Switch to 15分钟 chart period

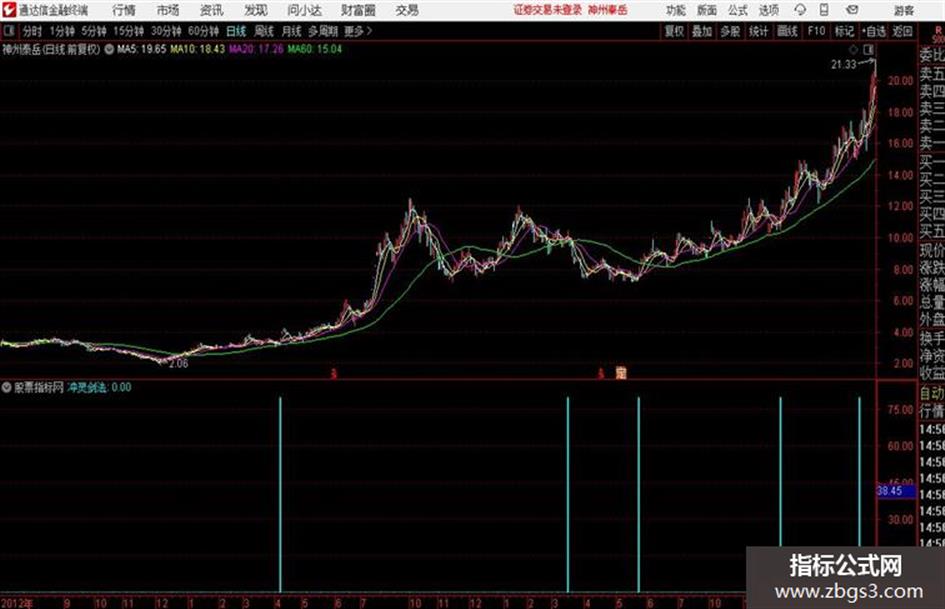coord(128,31)
